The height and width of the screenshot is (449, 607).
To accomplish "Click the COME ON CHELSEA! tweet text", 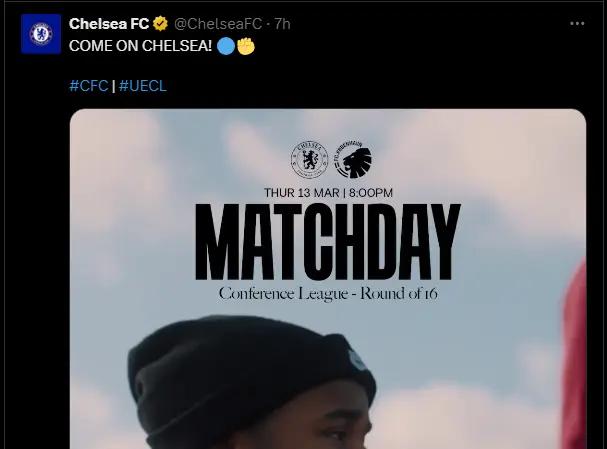I will tap(141, 46).
